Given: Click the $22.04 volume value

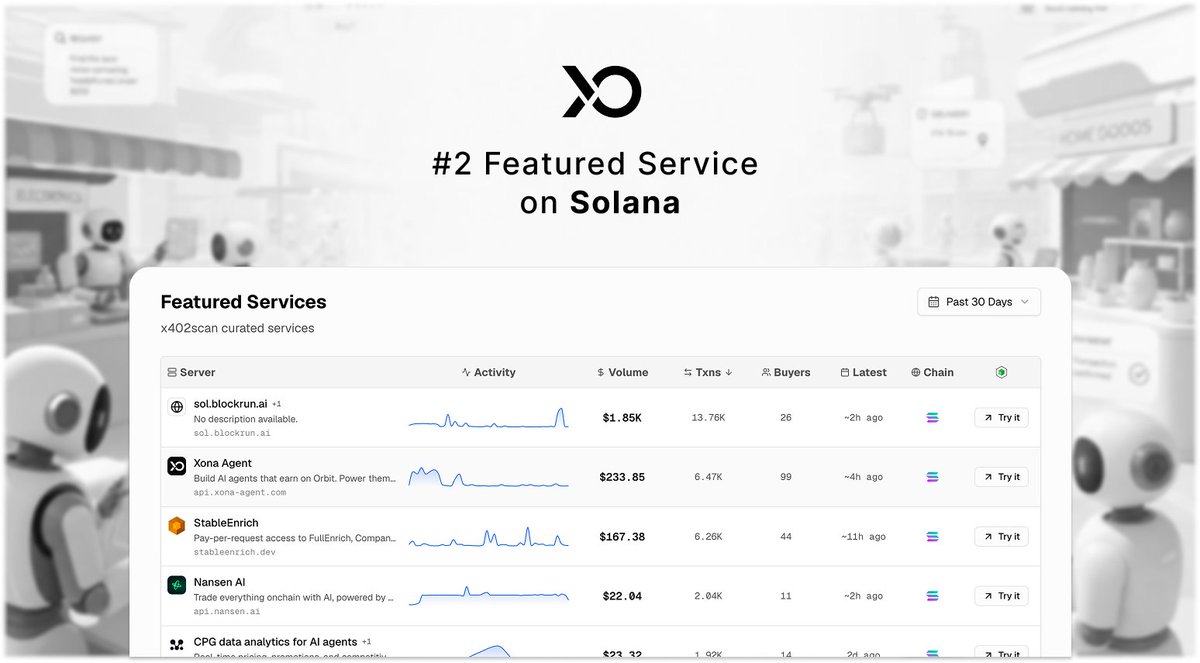Looking at the screenshot, I should [x=622, y=596].
